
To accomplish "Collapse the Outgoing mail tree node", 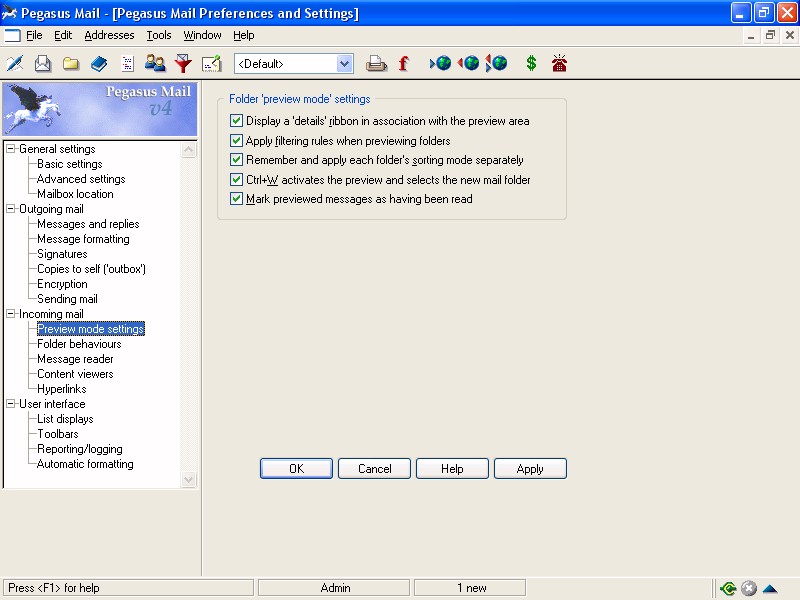I will click(11, 209).
